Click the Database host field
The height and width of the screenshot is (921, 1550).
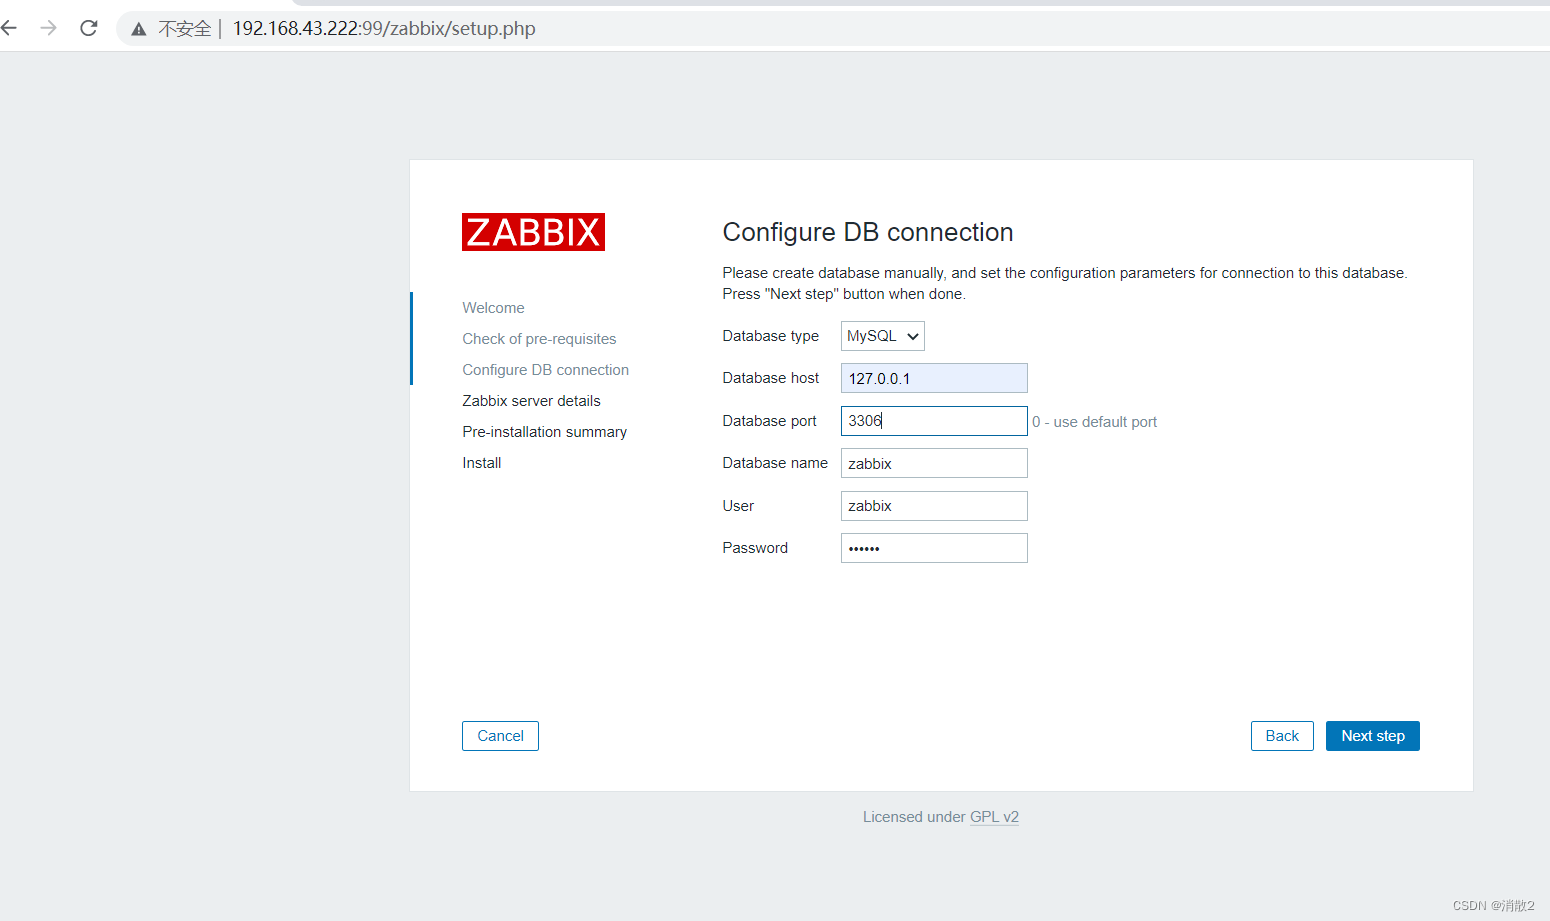934,378
